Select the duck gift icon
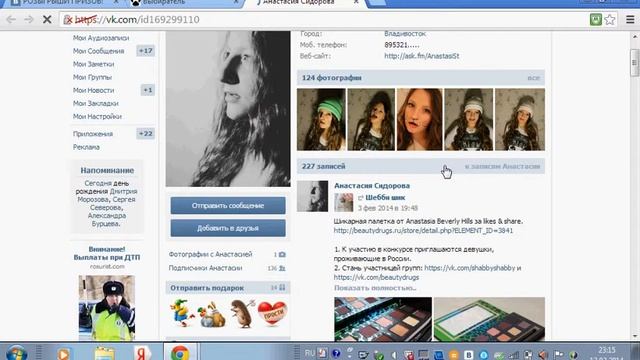640x360 pixels. point(182,313)
